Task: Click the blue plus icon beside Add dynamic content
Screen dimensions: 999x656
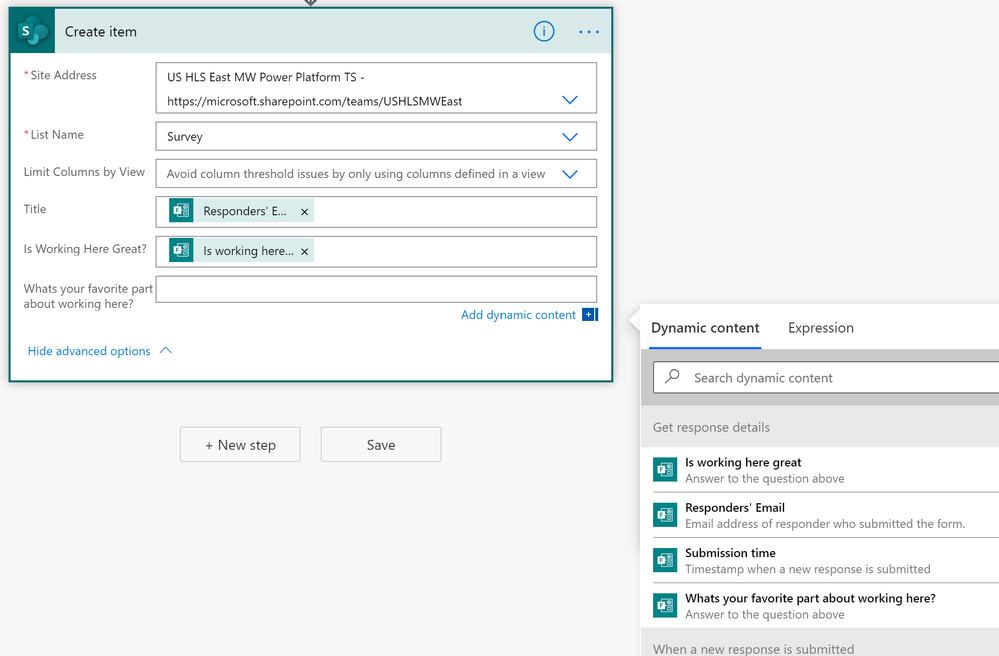Action: pyautogui.click(x=589, y=315)
